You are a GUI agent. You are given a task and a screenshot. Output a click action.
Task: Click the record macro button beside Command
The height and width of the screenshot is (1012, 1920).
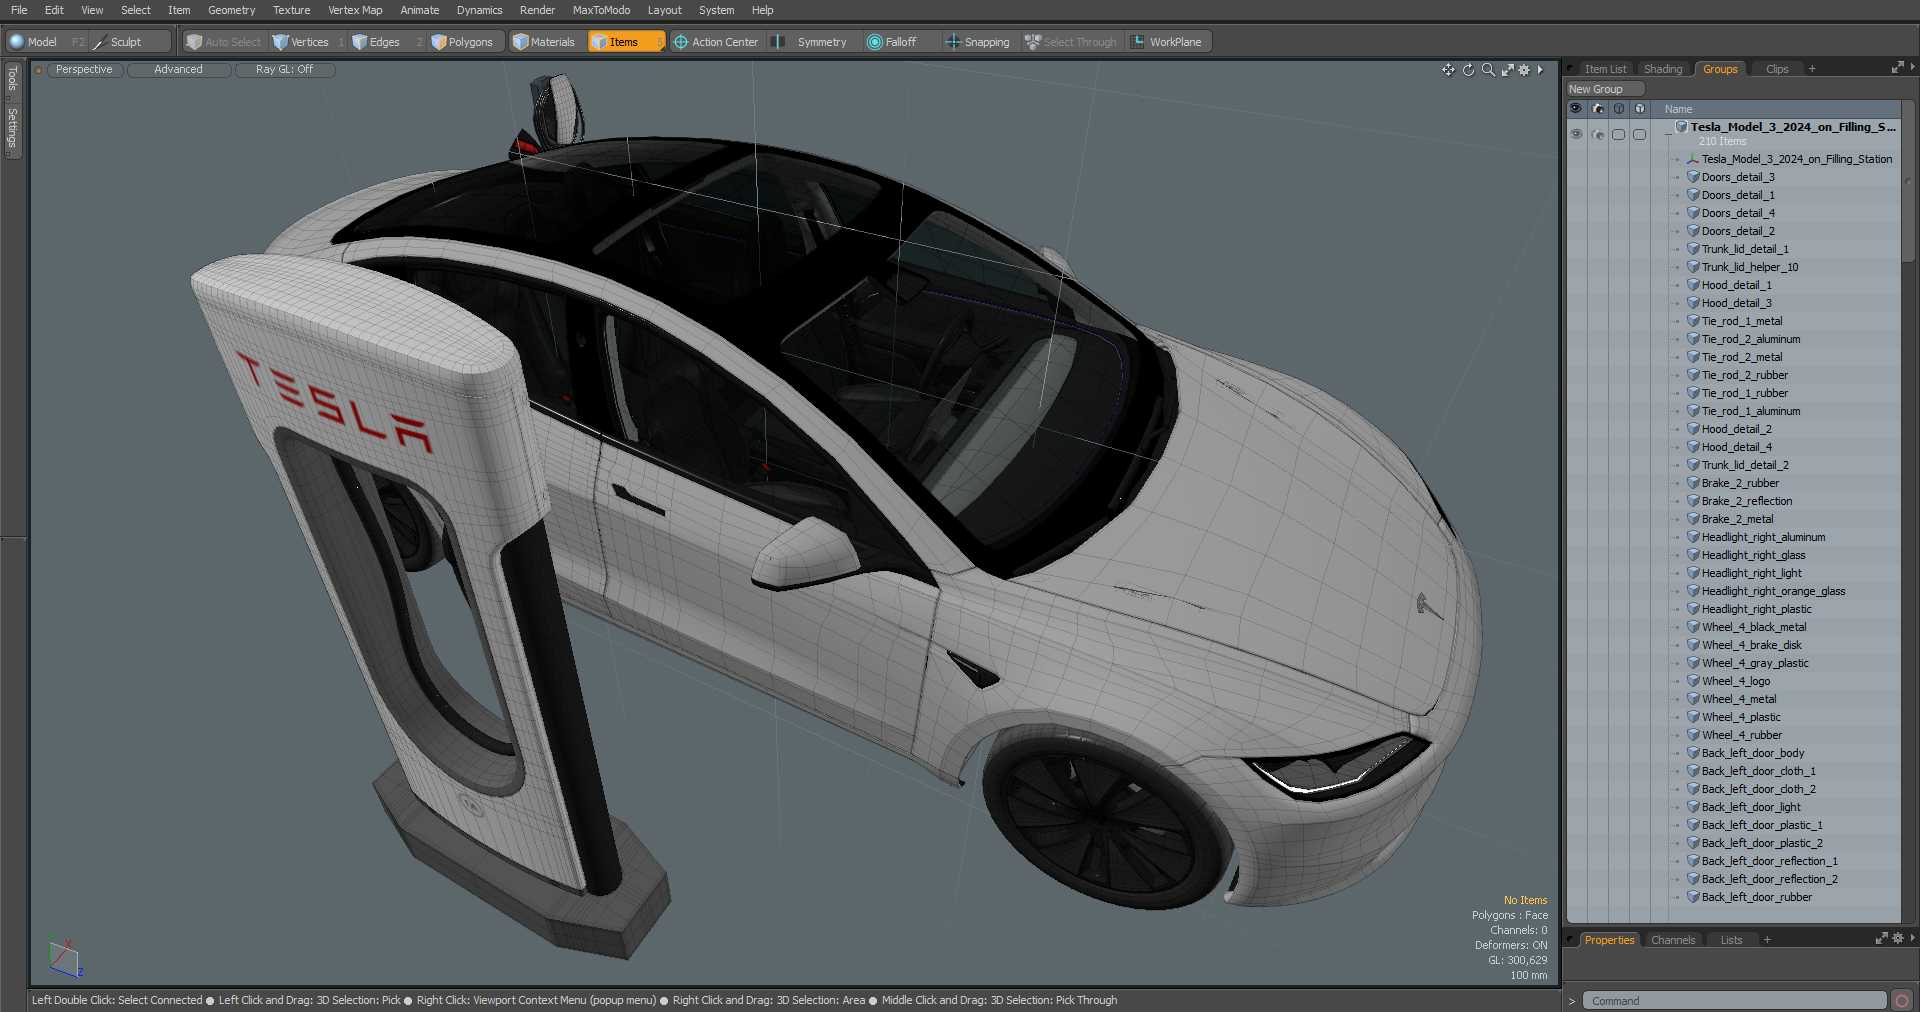click(x=1902, y=1001)
